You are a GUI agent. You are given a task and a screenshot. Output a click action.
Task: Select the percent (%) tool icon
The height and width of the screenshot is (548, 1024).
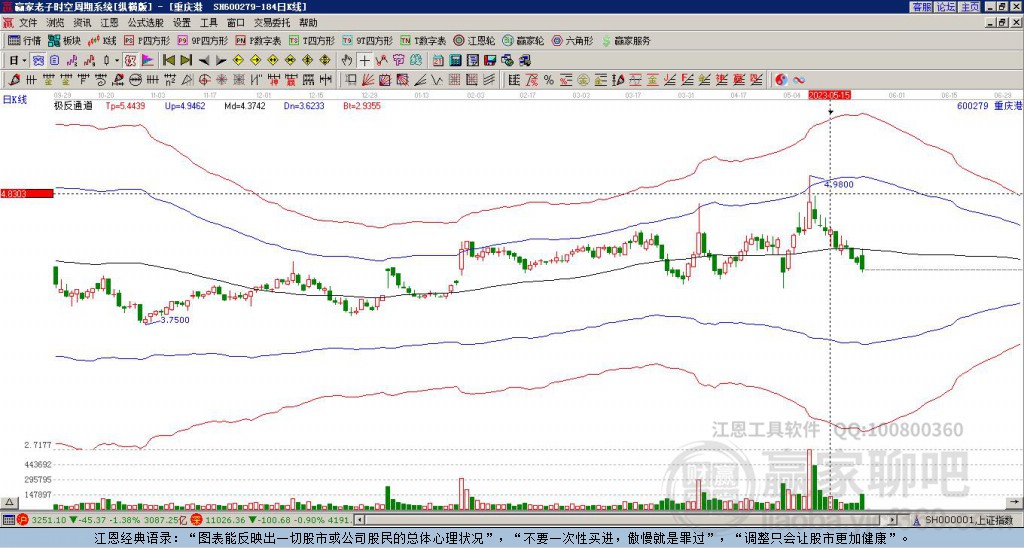pyautogui.click(x=549, y=80)
